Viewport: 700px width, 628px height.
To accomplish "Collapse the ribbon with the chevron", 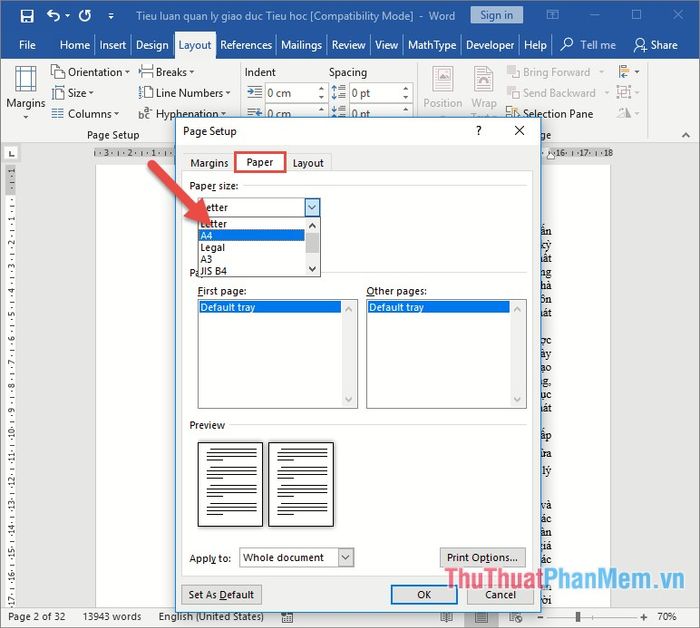I will pos(686,135).
